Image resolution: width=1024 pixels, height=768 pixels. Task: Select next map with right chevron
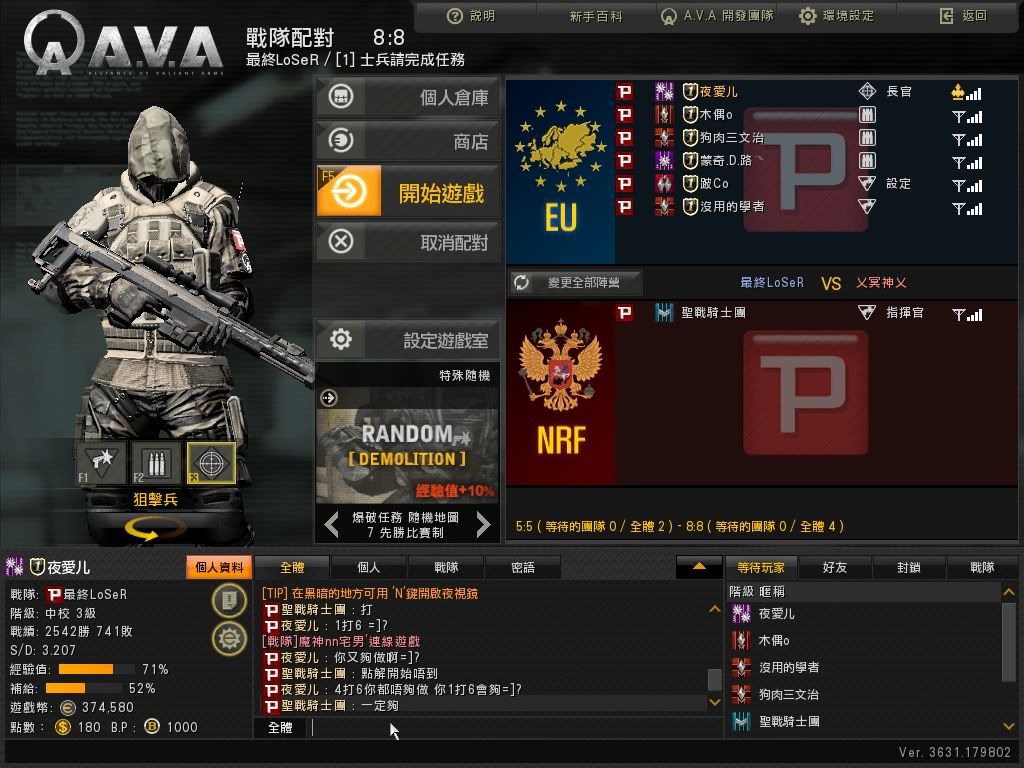coord(483,524)
